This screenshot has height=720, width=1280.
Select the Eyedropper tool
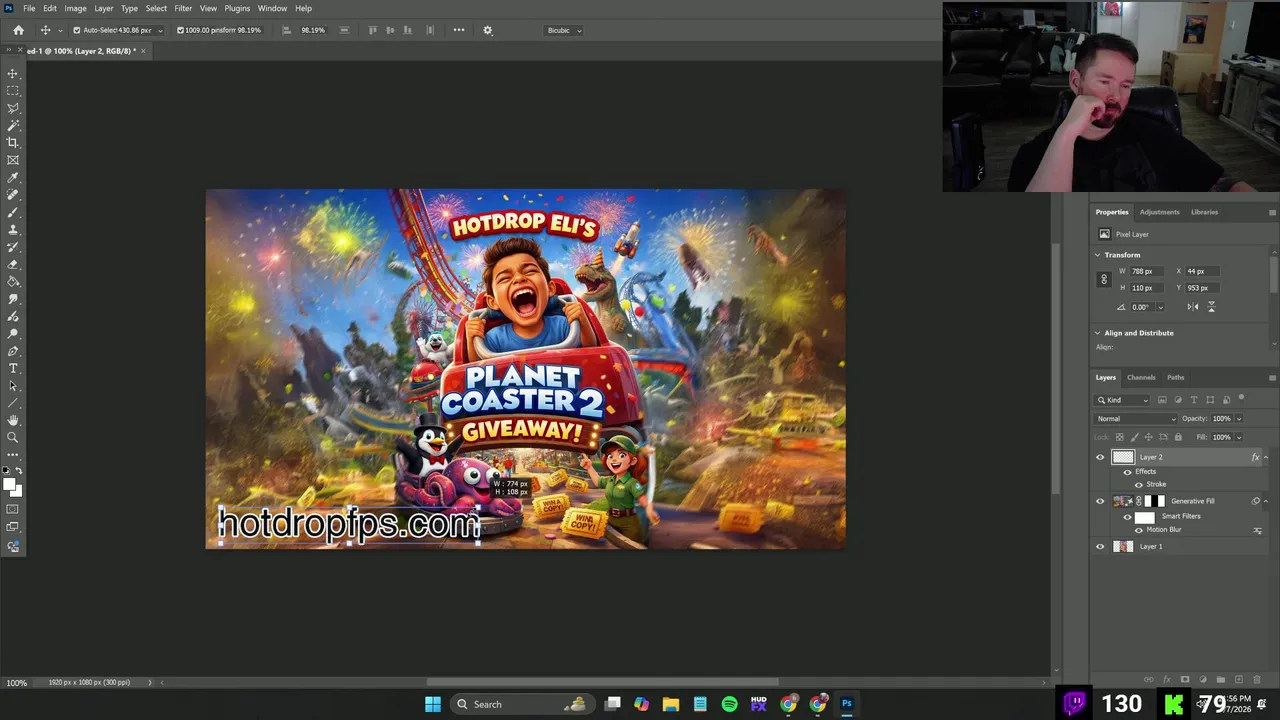tap(13, 178)
